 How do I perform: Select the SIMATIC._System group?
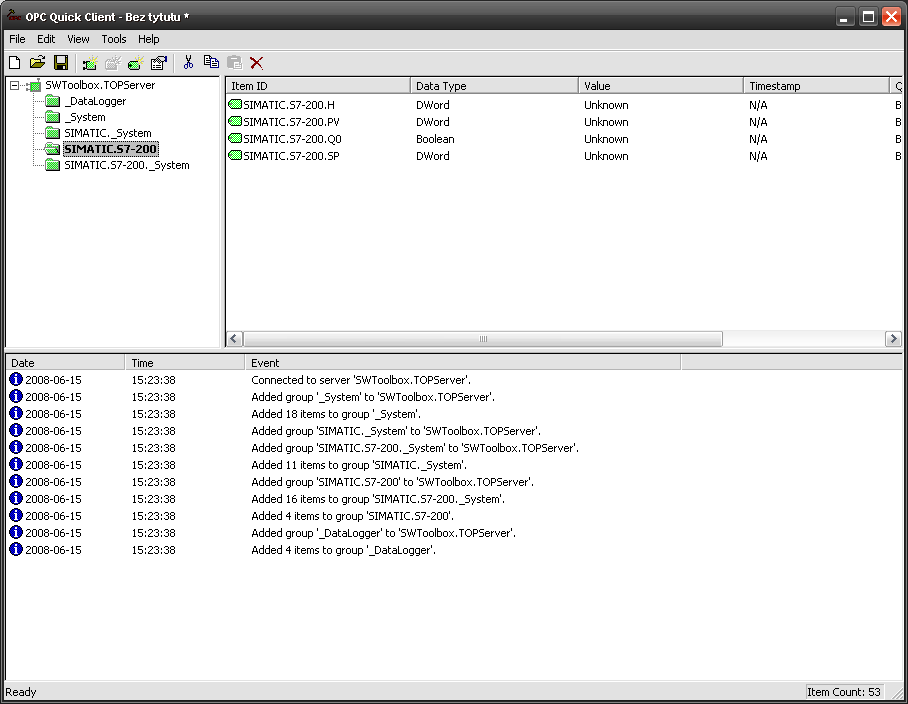coord(107,133)
